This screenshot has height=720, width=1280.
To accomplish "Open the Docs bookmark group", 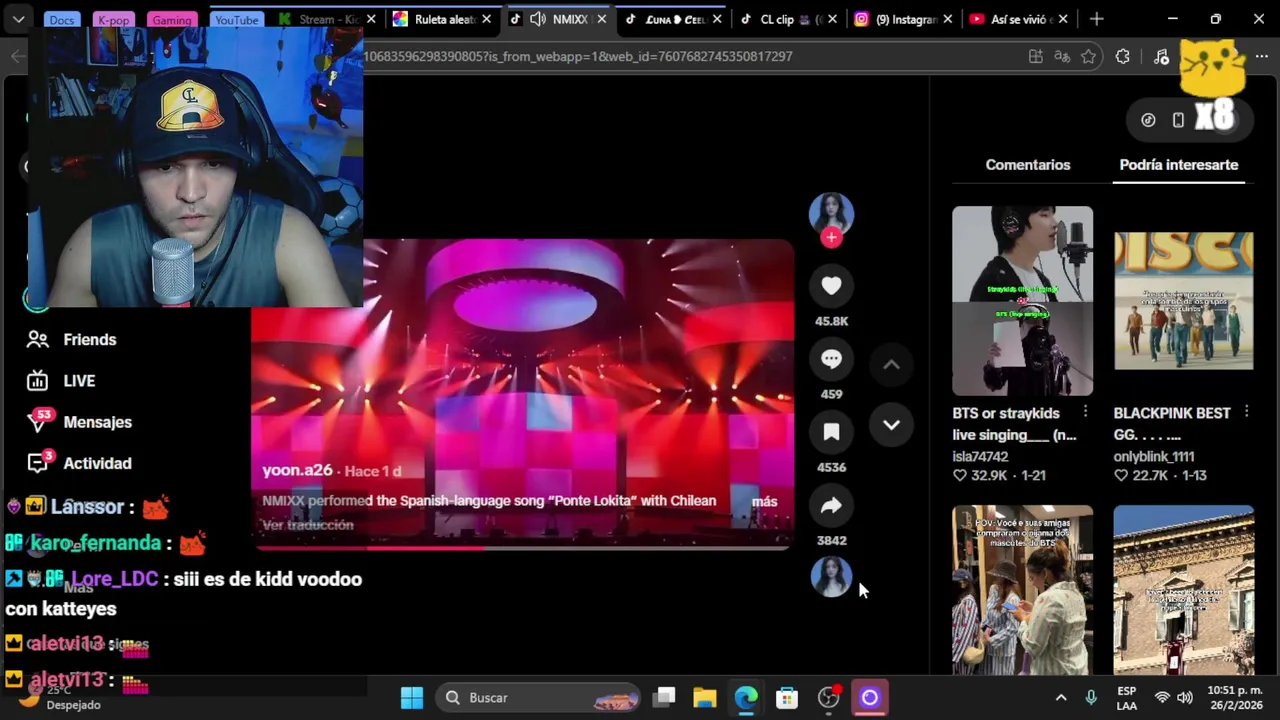I will tap(61, 20).
